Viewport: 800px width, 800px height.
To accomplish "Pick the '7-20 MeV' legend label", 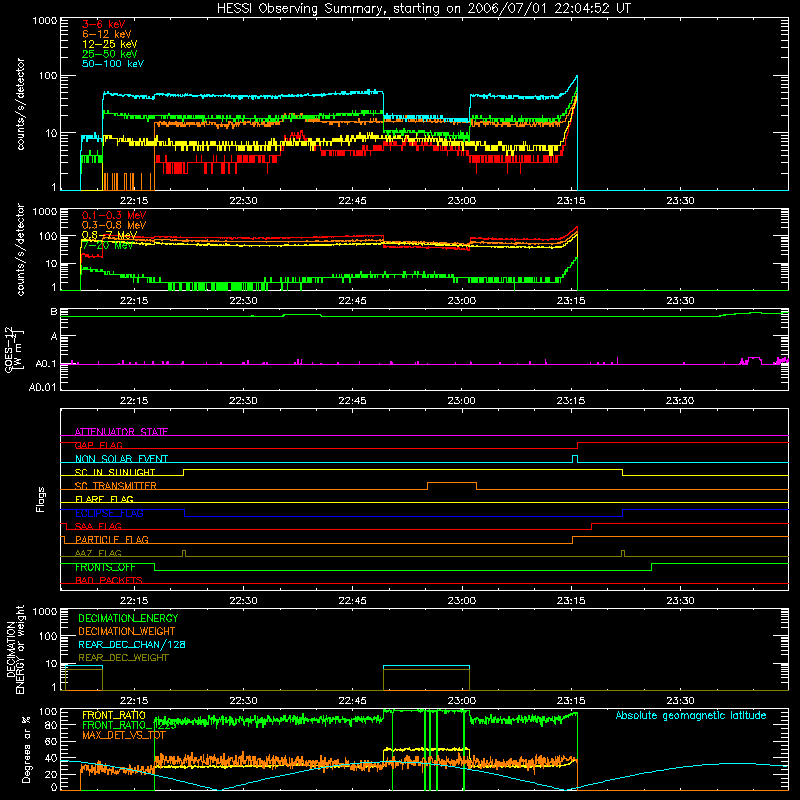I will click(x=107, y=245).
